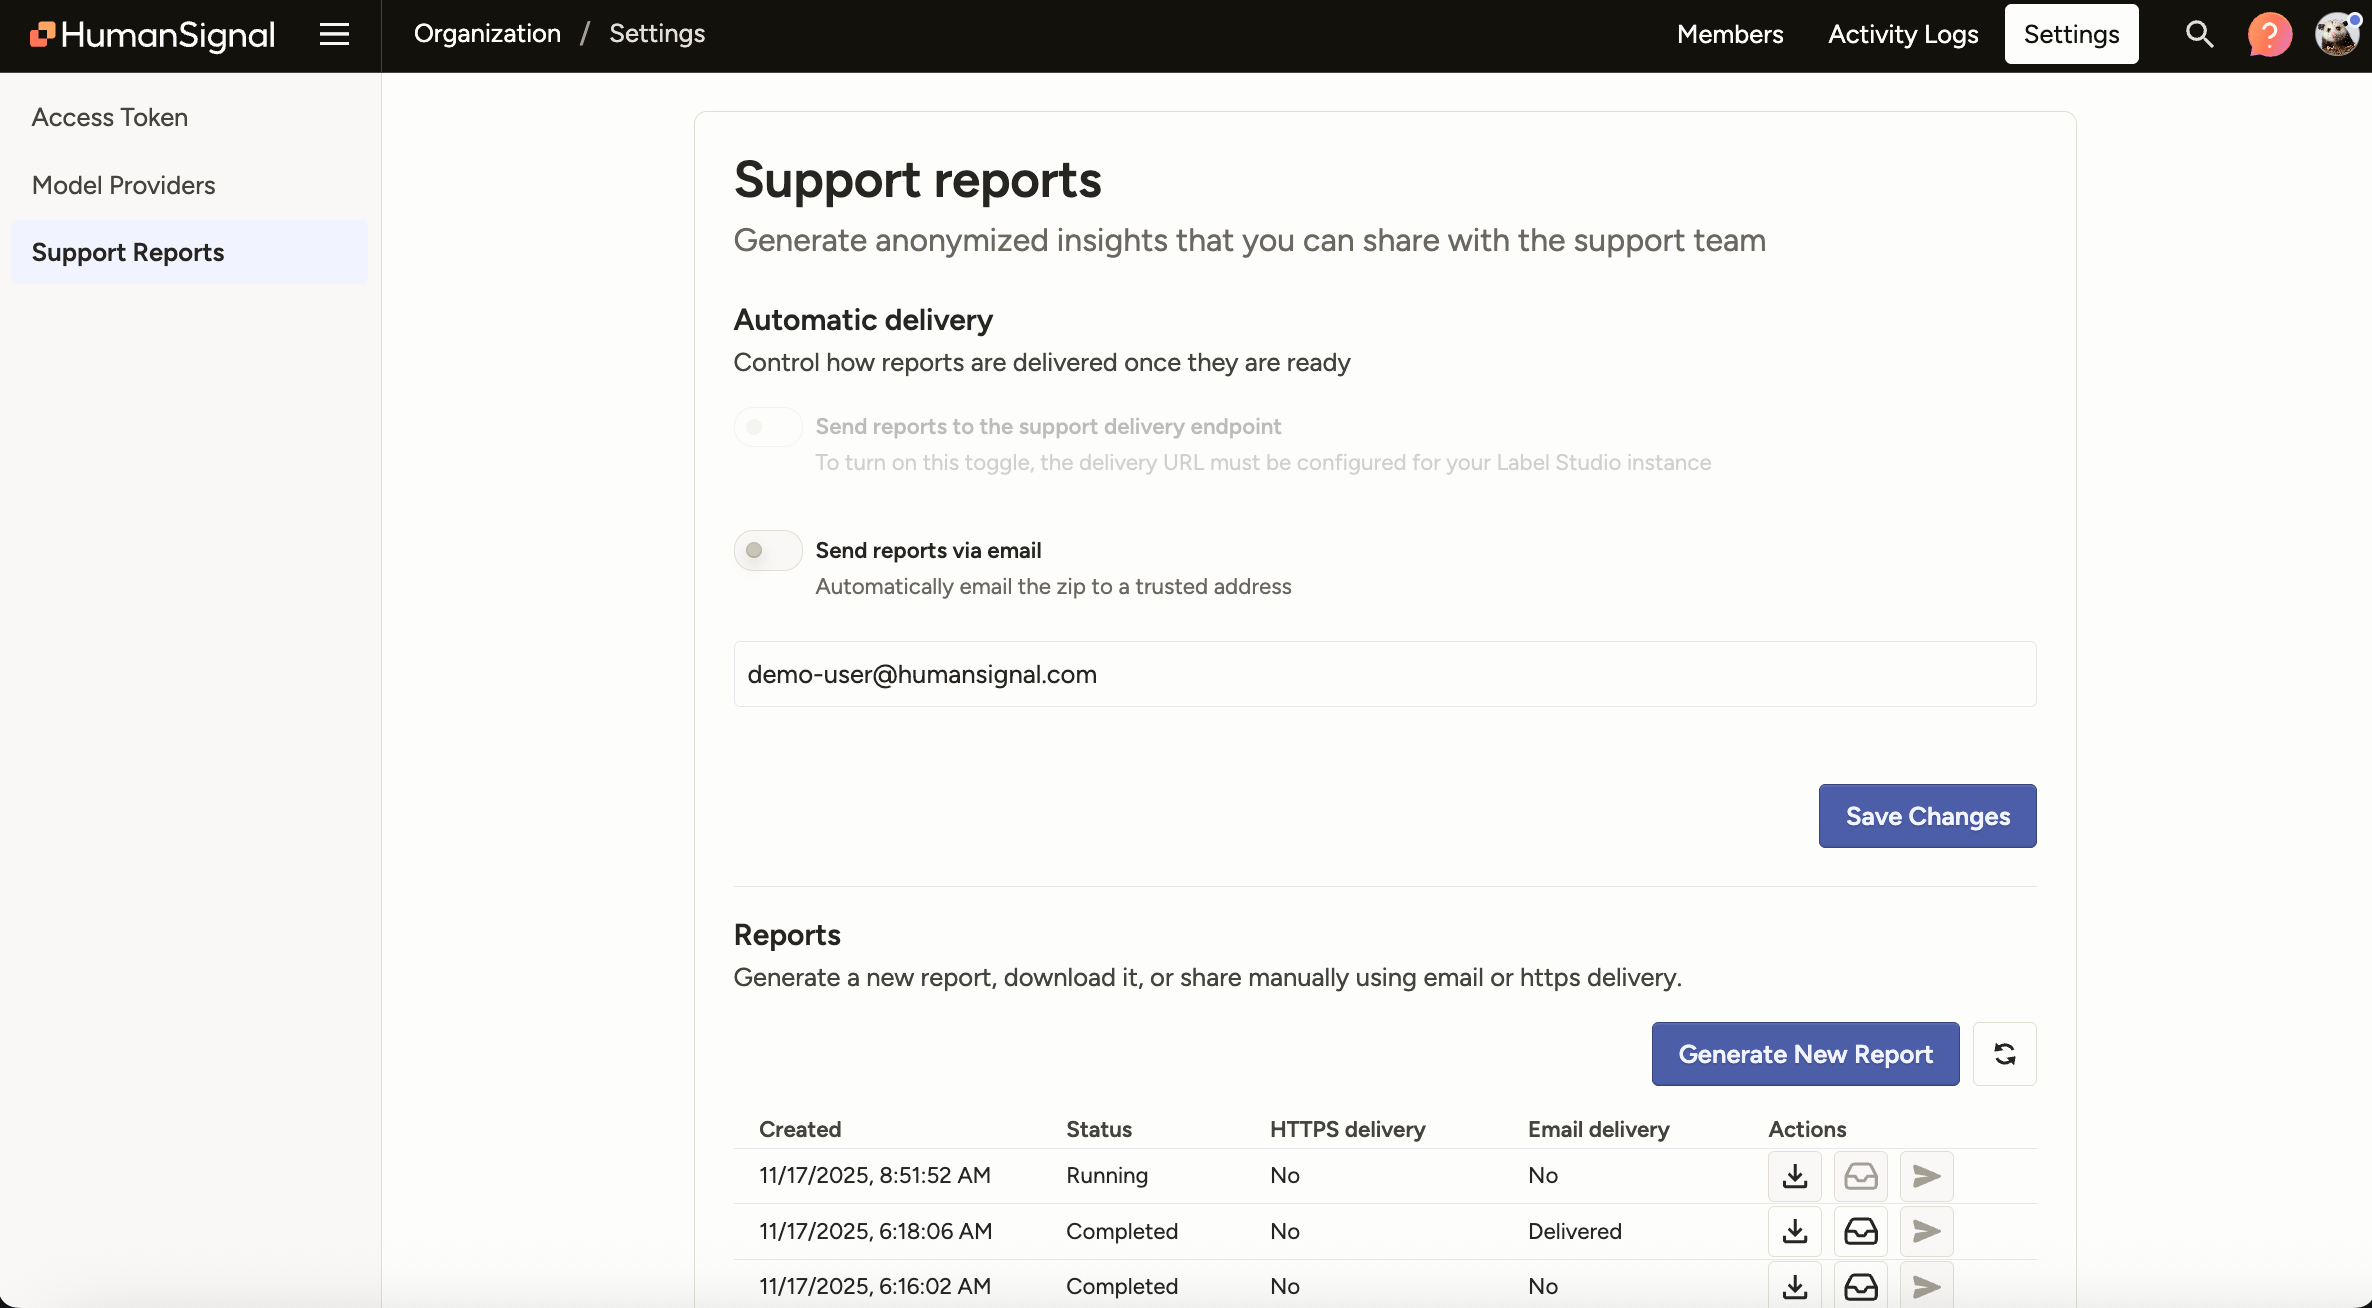The image size is (2372, 1308).
Task: Edit the trusted email address field
Action: [x=1383, y=674]
